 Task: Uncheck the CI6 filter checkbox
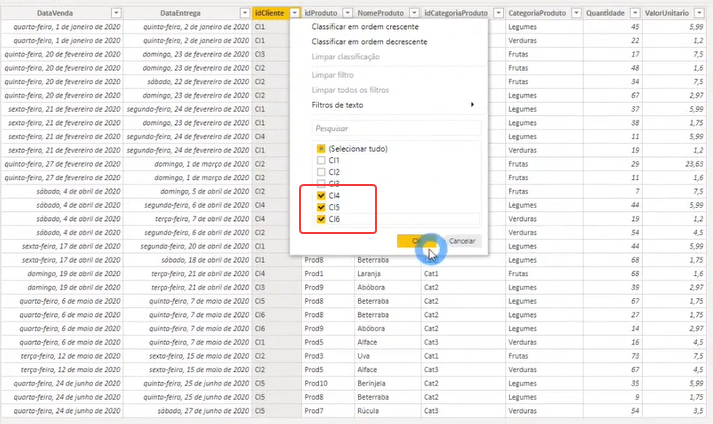coord(321,219)
